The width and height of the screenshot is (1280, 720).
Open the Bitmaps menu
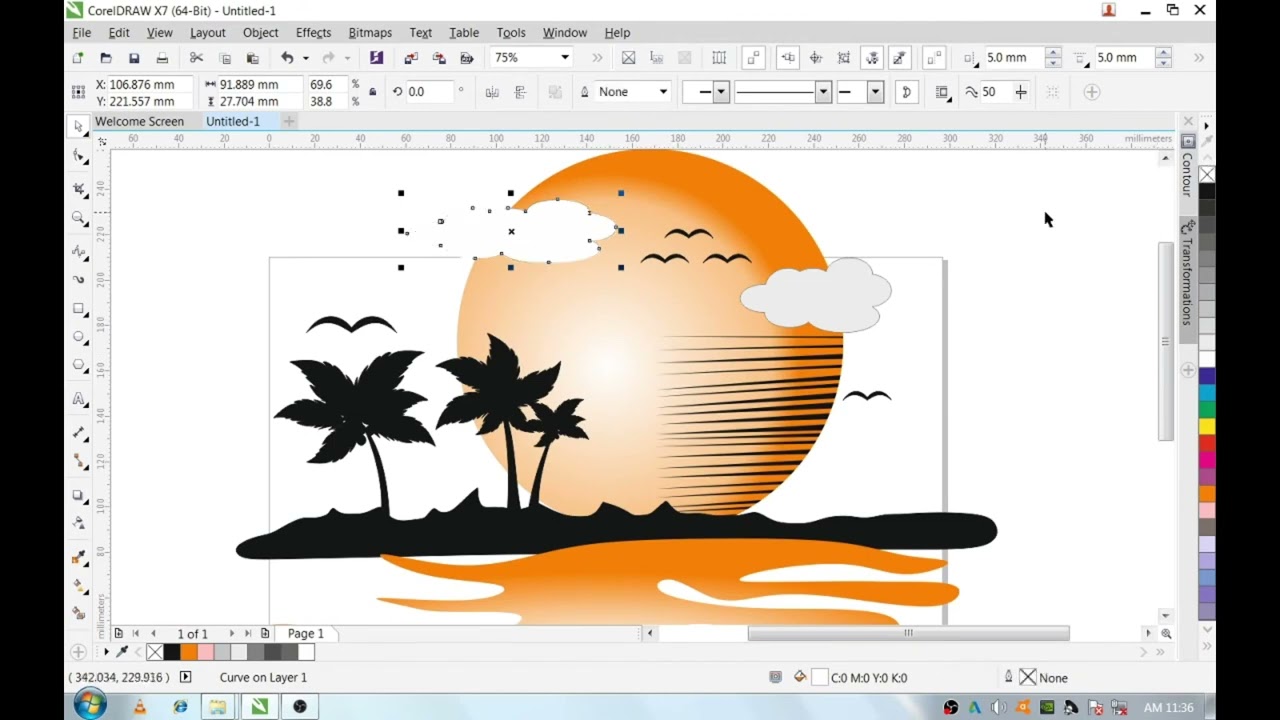[x=370, y=33]
